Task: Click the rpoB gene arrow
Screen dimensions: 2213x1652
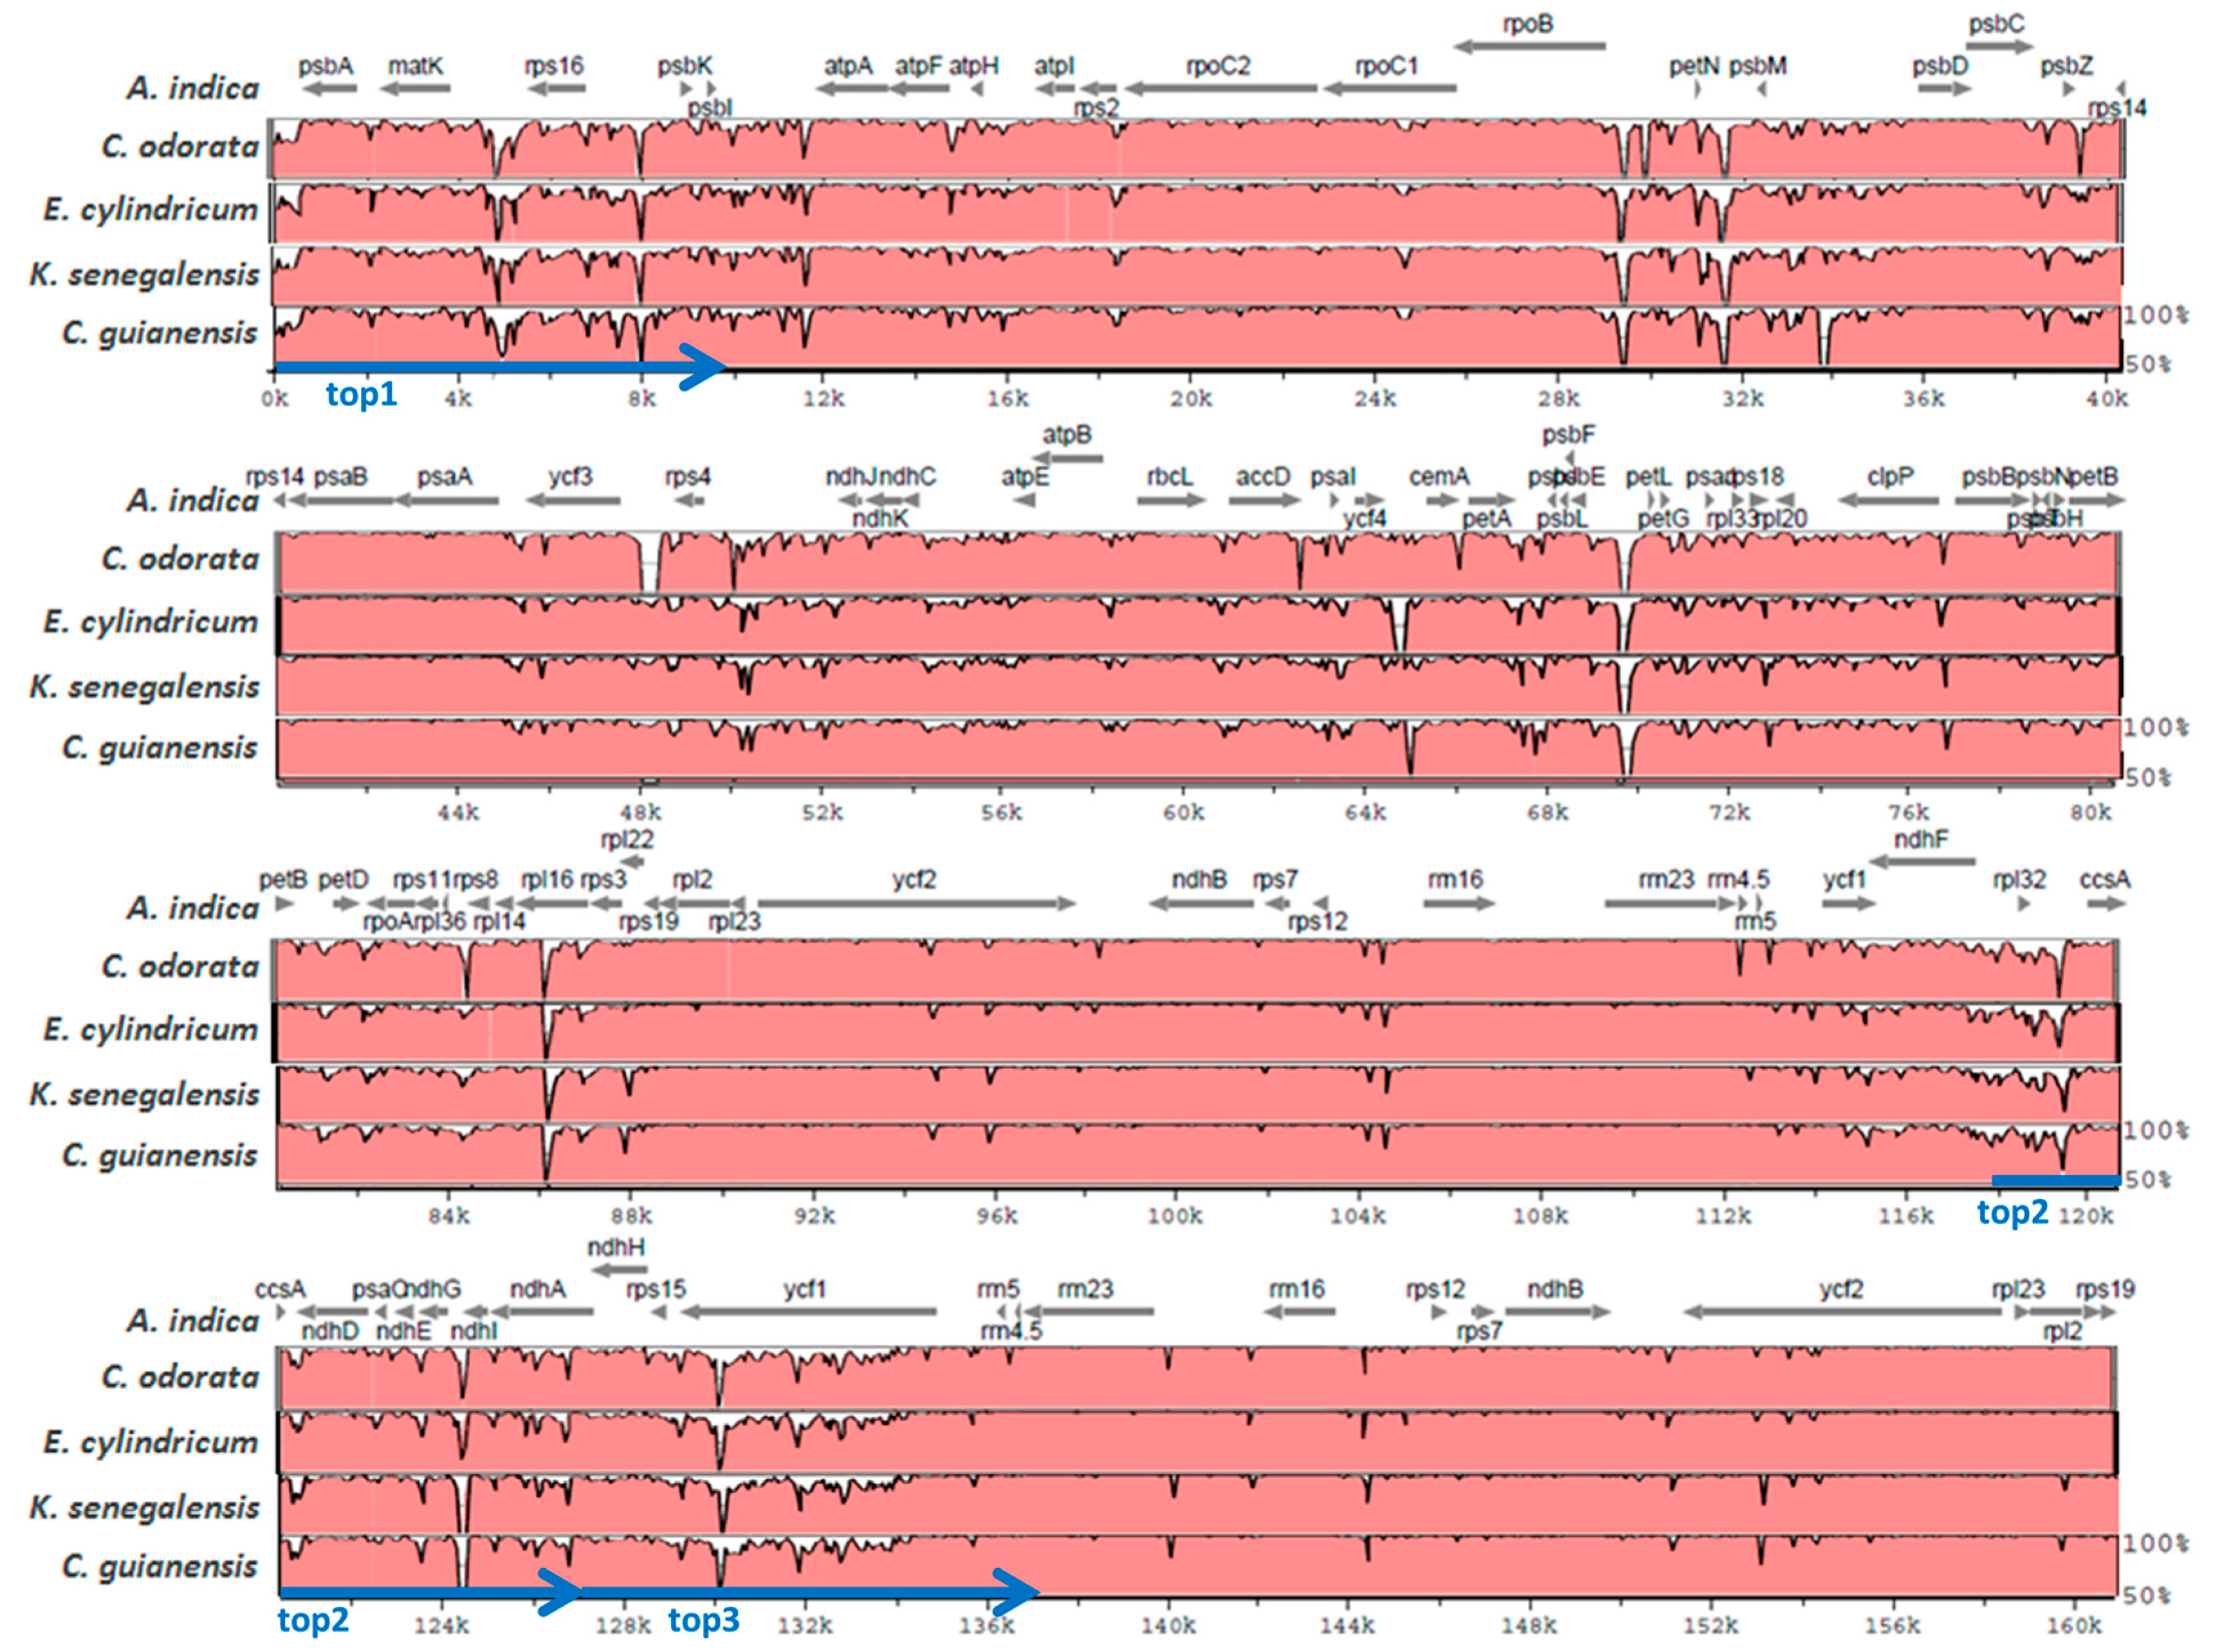Action: 1529,46
